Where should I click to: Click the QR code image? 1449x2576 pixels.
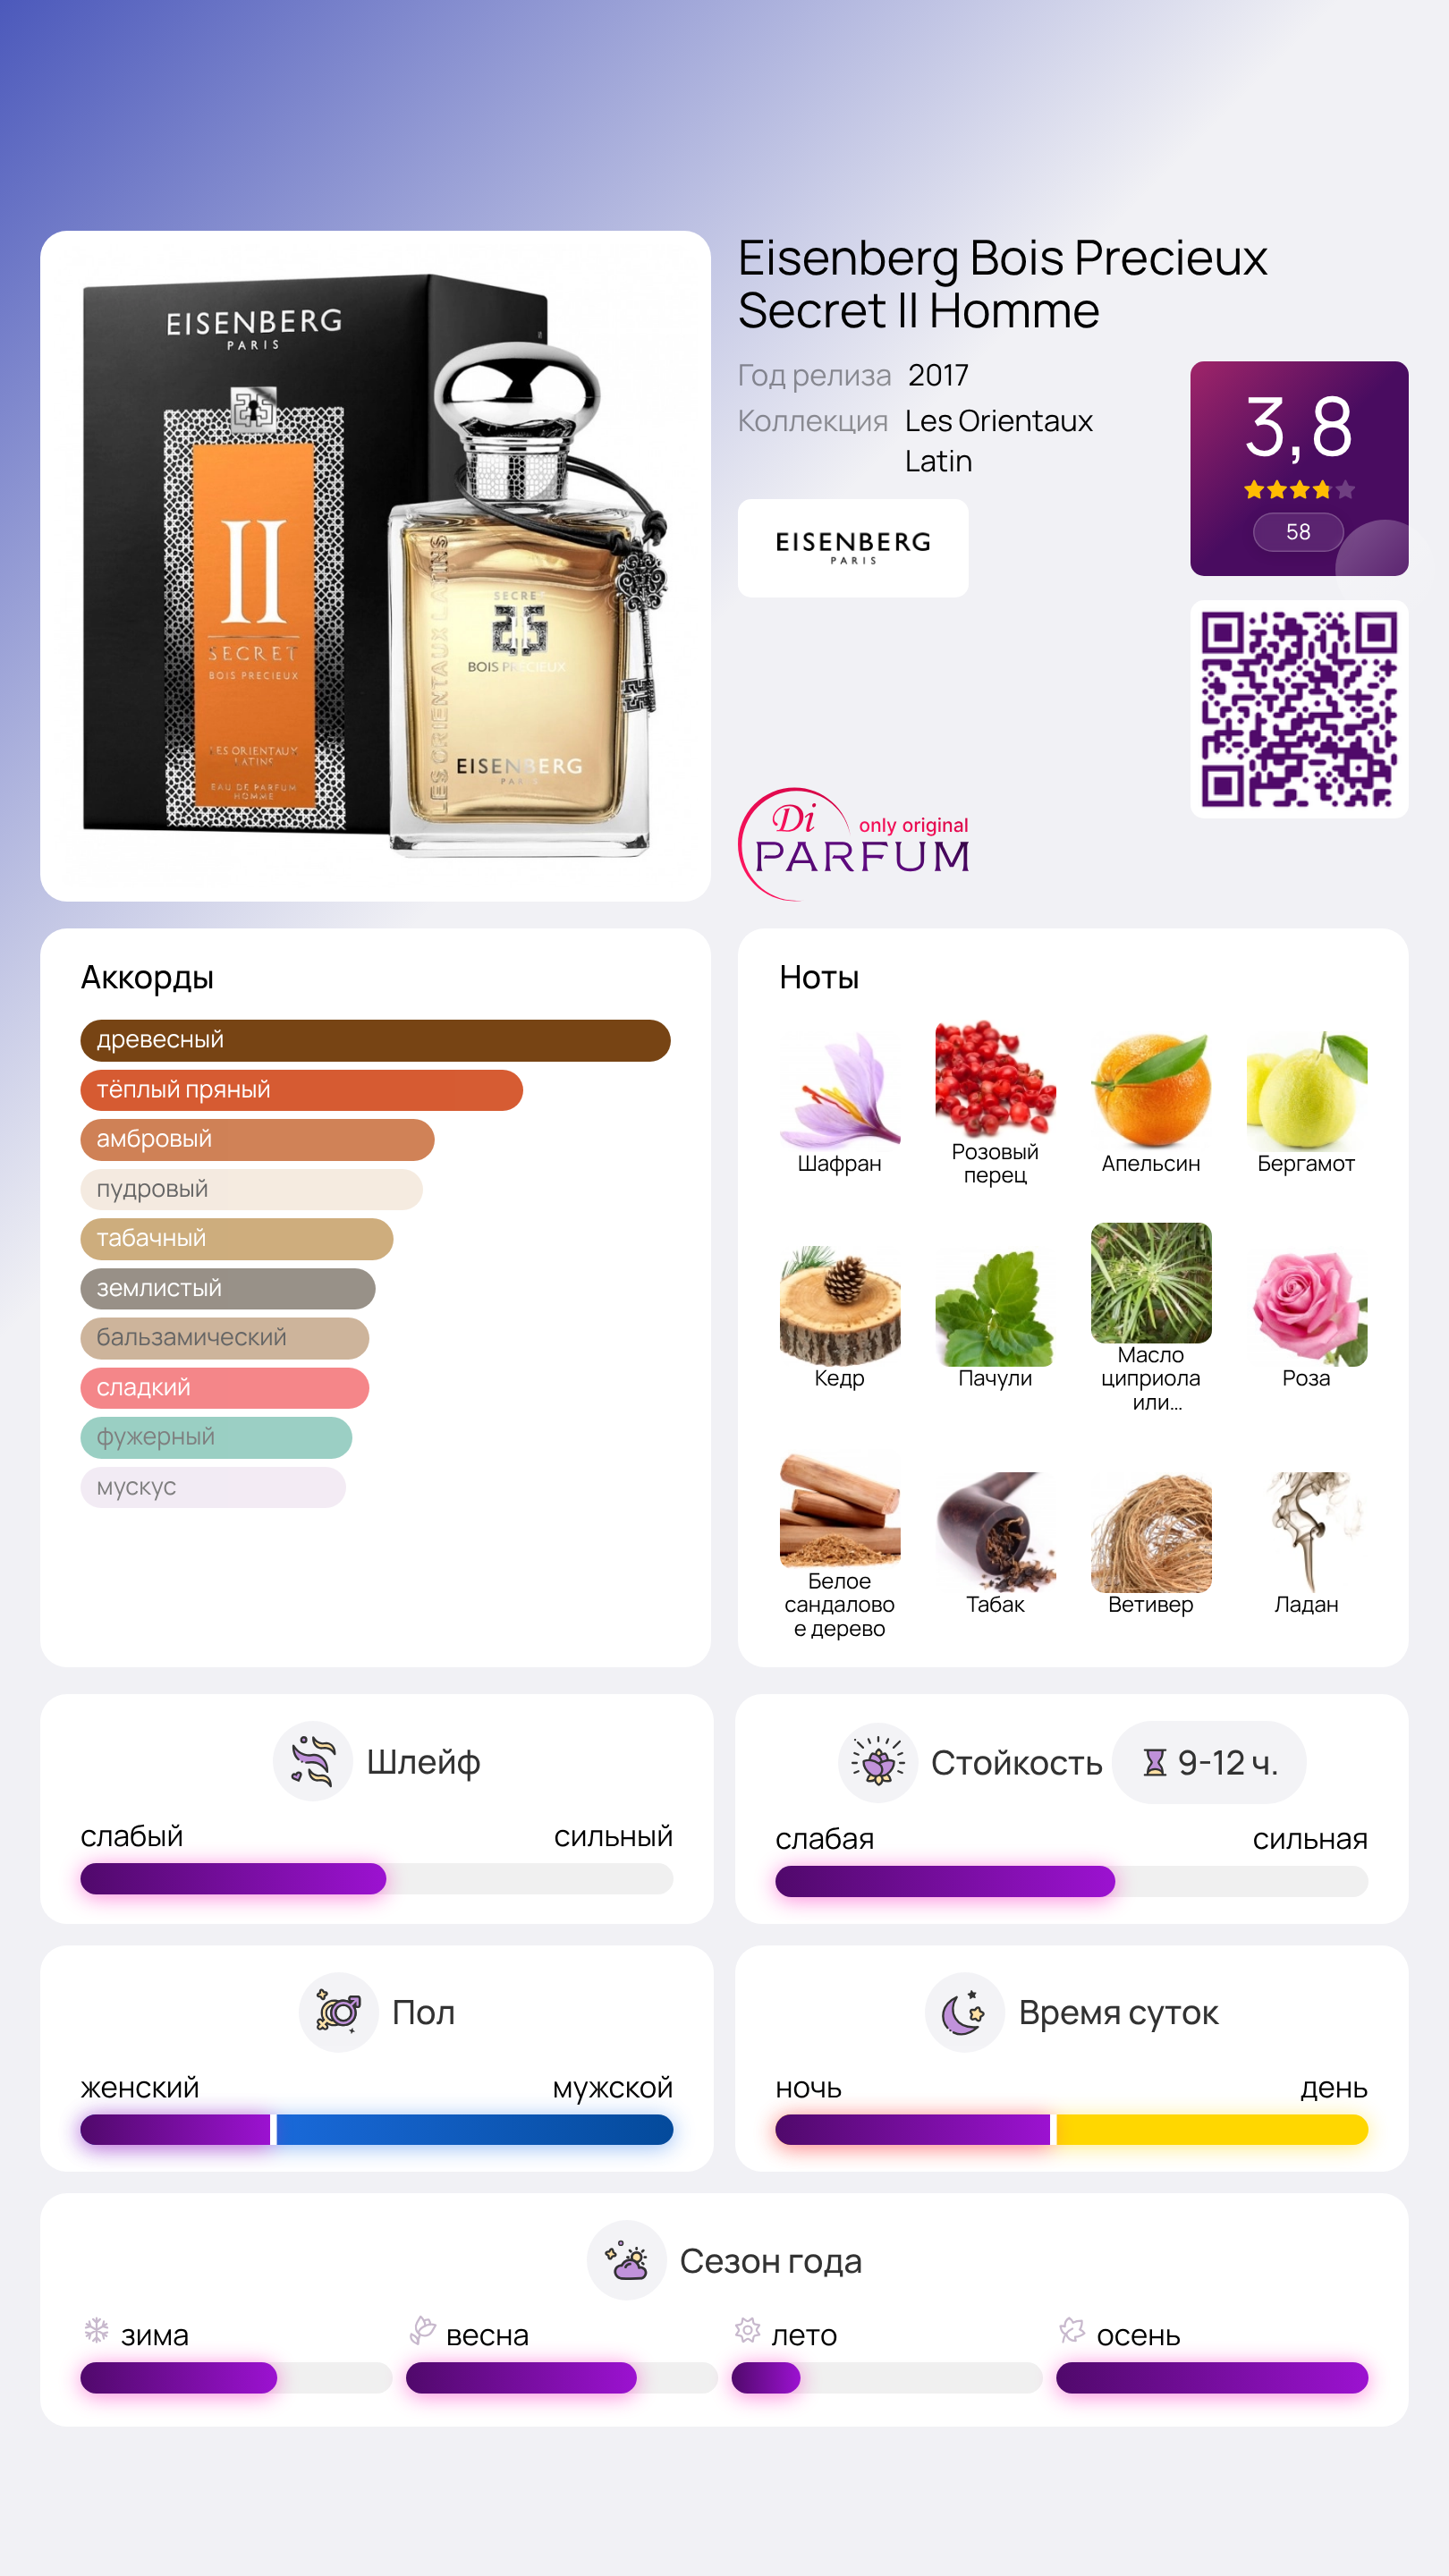1299,709
